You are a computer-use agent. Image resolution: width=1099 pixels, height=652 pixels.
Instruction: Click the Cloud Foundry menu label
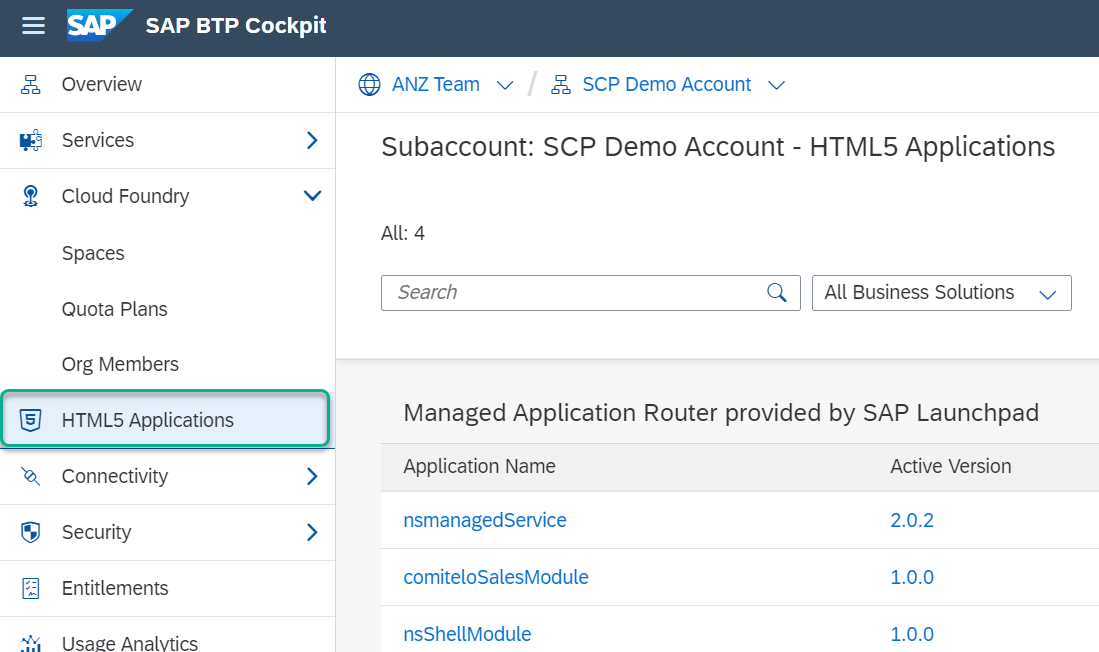(x=125, y=196)
